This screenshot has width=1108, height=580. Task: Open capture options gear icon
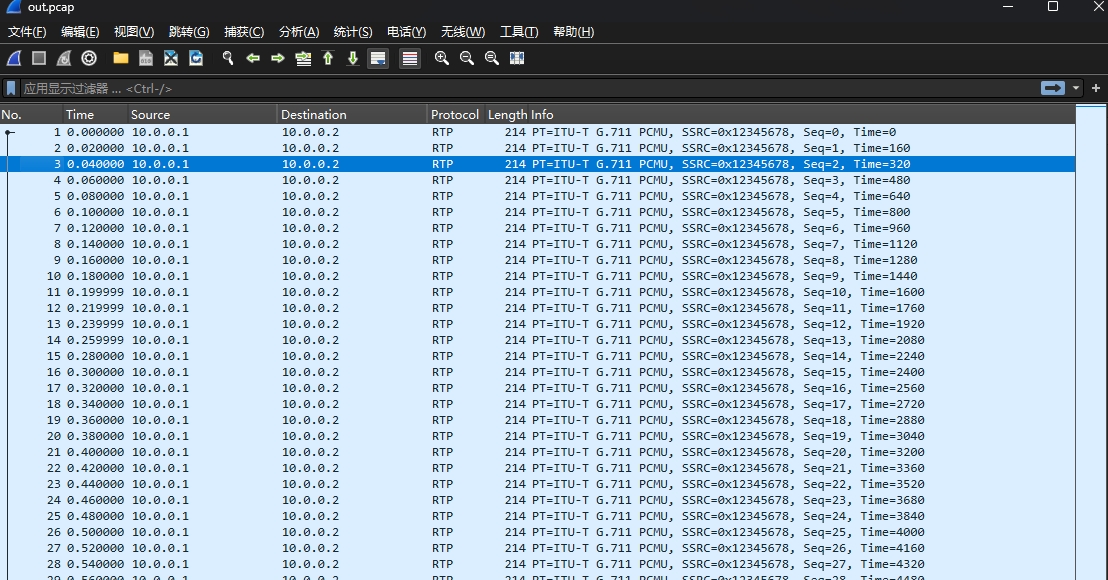89,59
